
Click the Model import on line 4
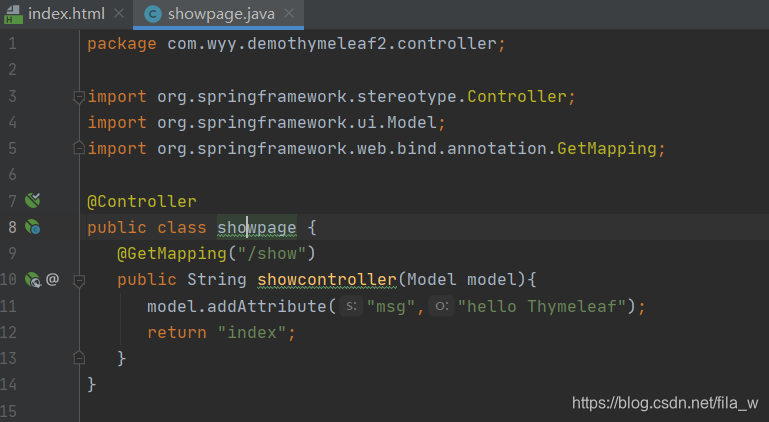411,123
